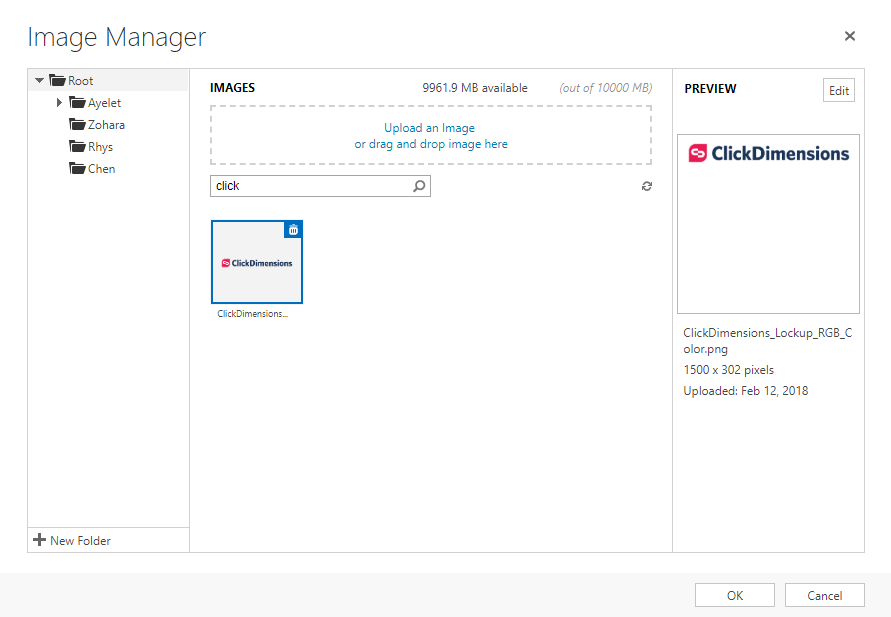
Task: Open the Rhys folder
Action: tap(101, 147)
